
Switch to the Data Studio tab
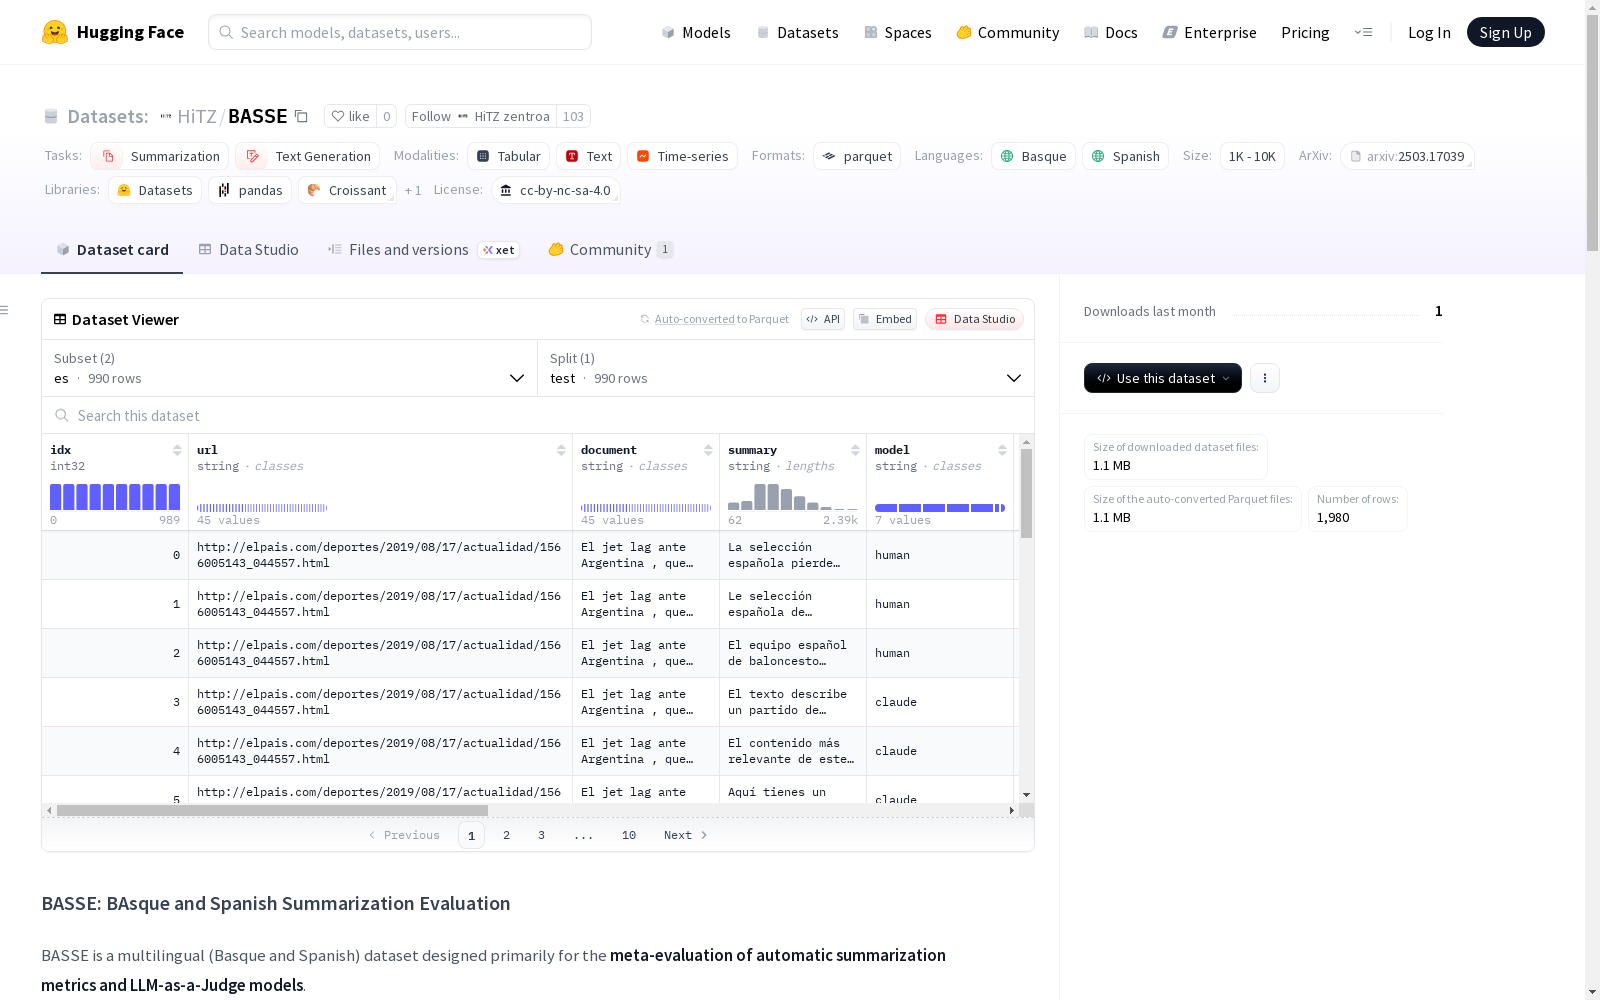click(249, 250)
